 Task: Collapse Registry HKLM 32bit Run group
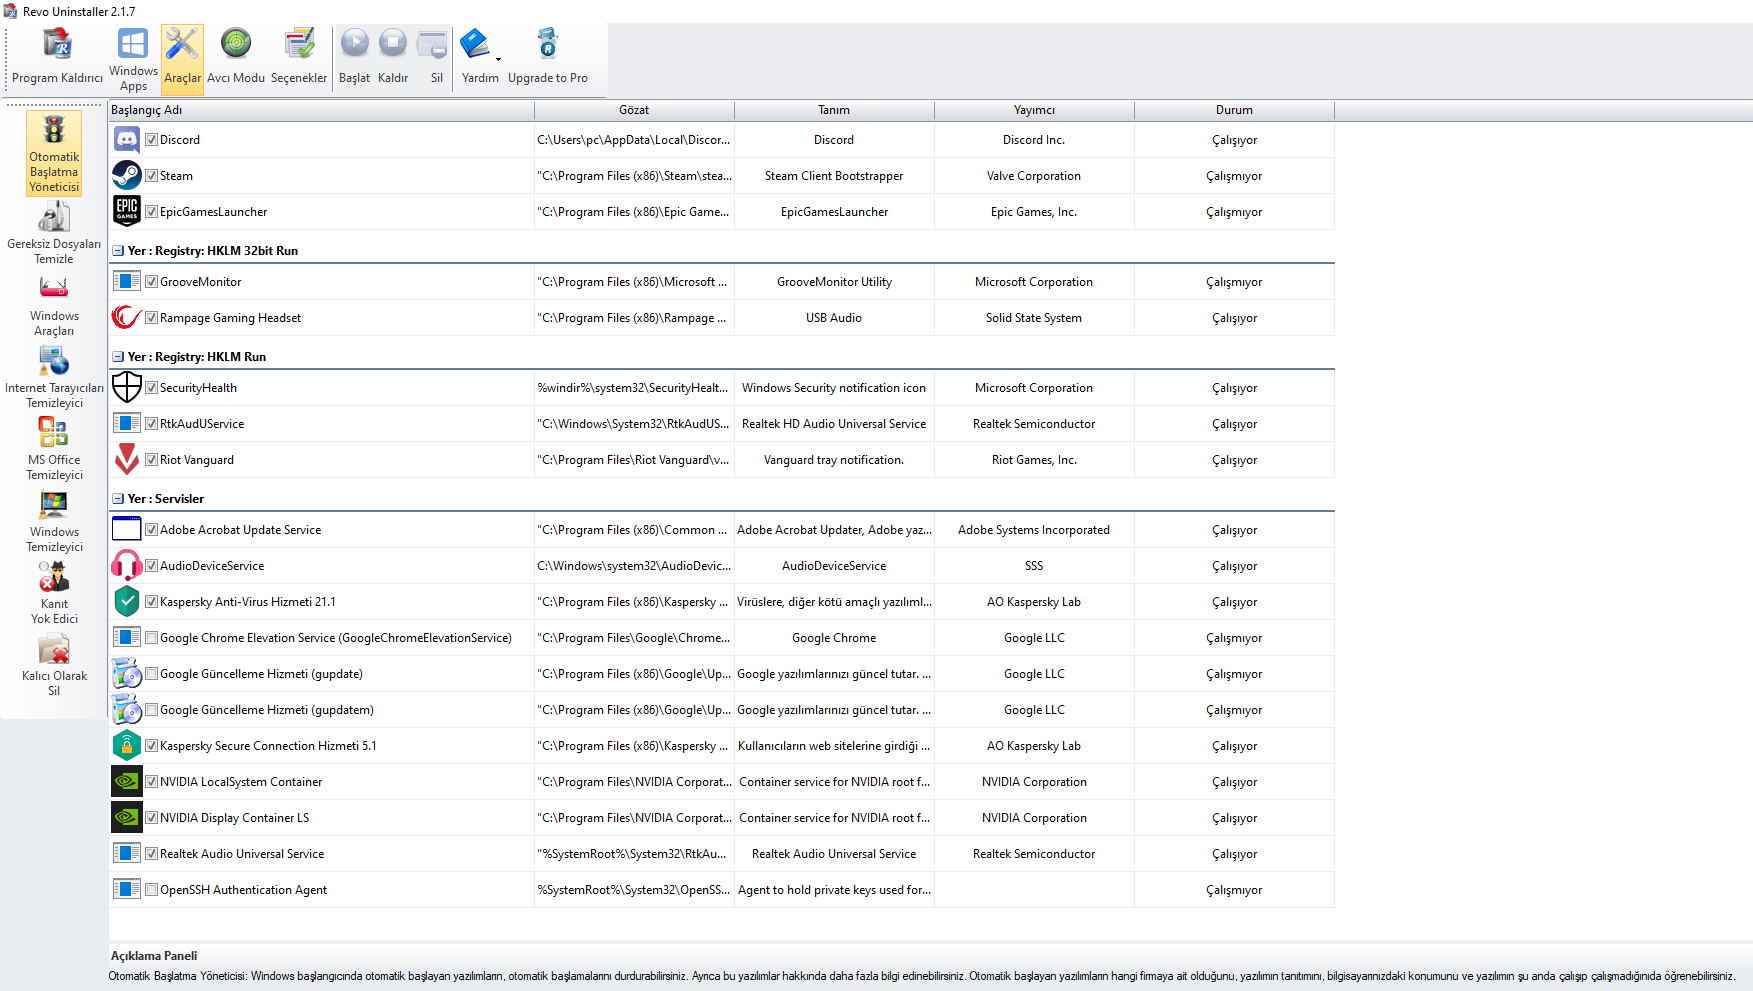point(118,251)
